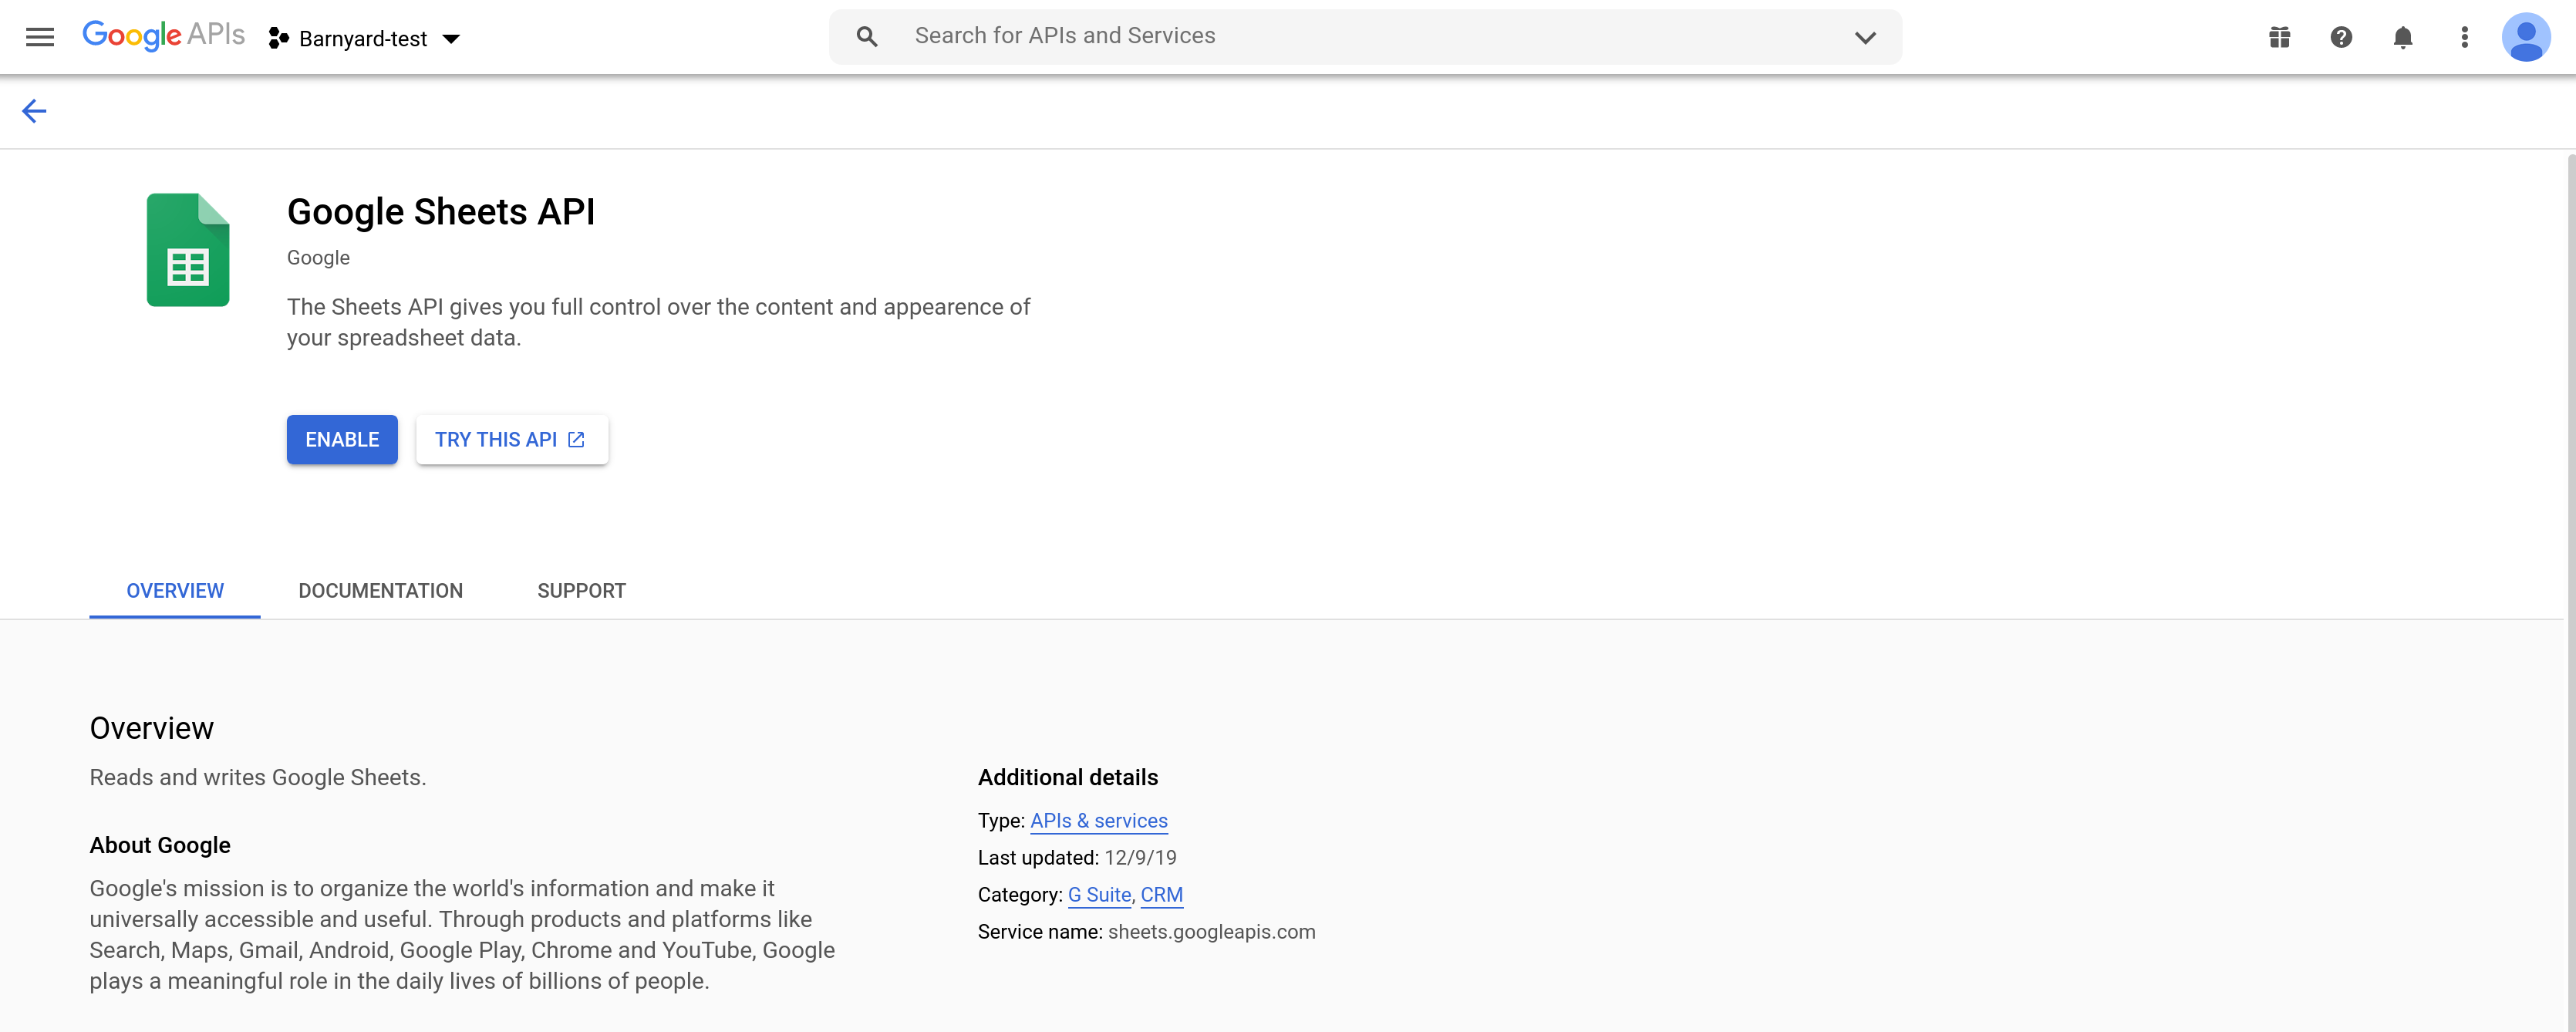Click the search magnifier icon
The height and width of the screenshot is (1032, 2576).
pos(867,37)
